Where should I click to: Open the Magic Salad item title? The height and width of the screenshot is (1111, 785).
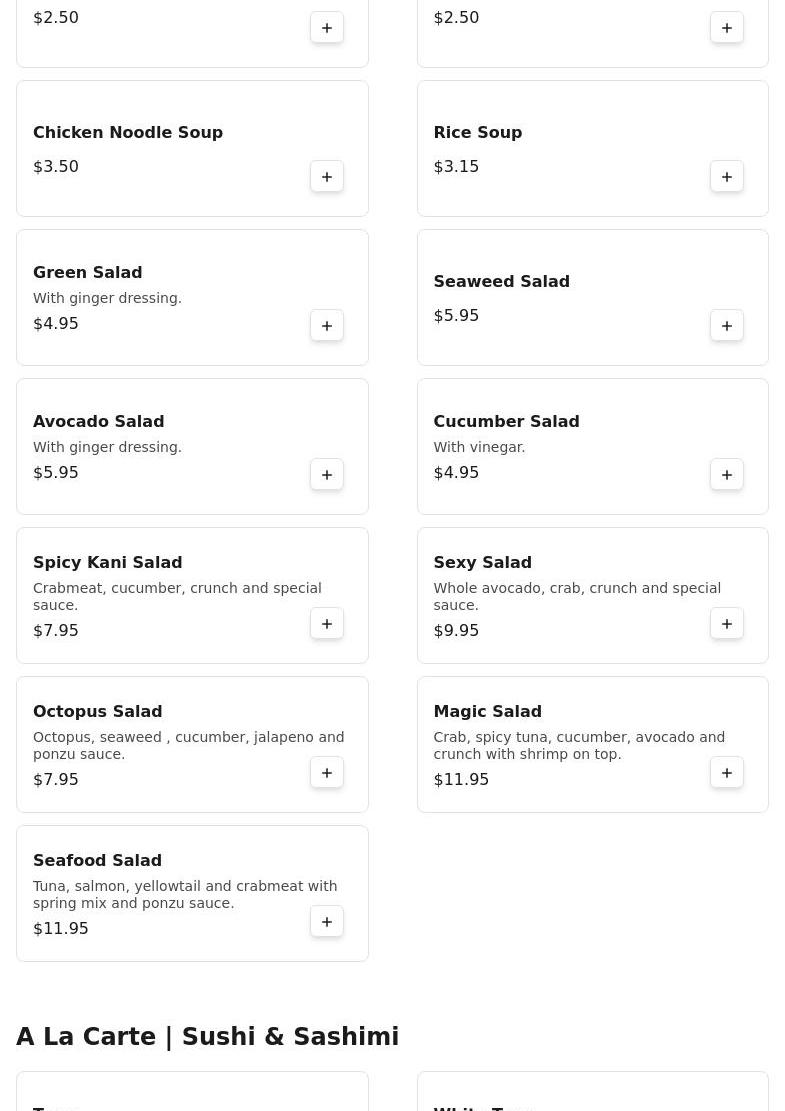[x=487, y=712]
